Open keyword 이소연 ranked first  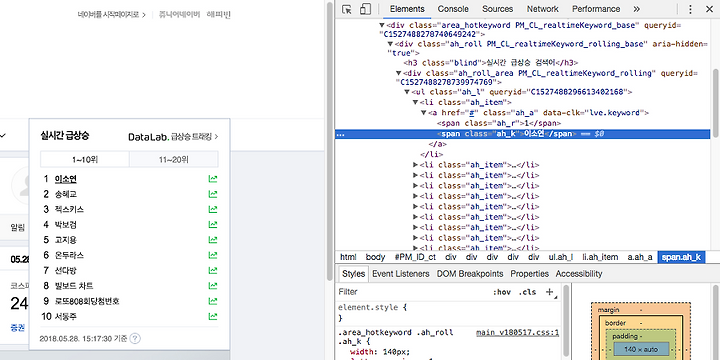click(x=65, y=179)
